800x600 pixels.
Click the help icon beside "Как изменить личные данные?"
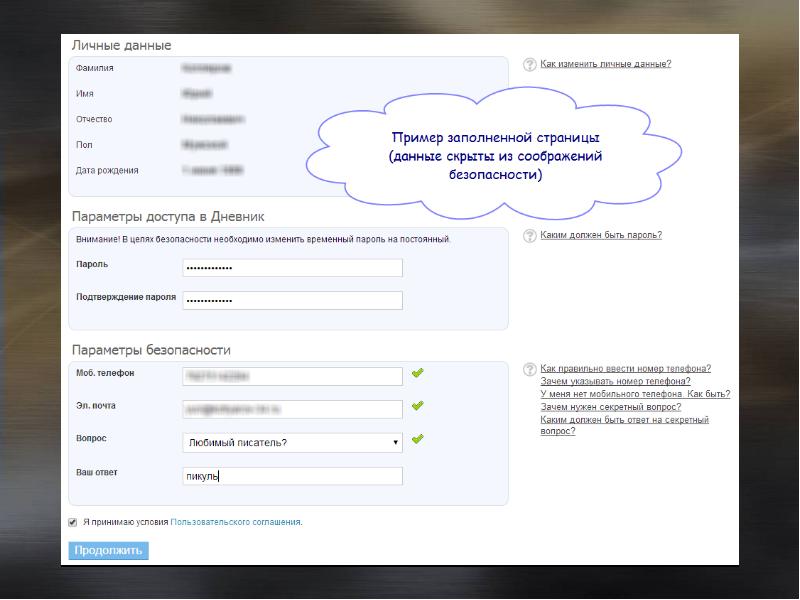coord(529,65)
